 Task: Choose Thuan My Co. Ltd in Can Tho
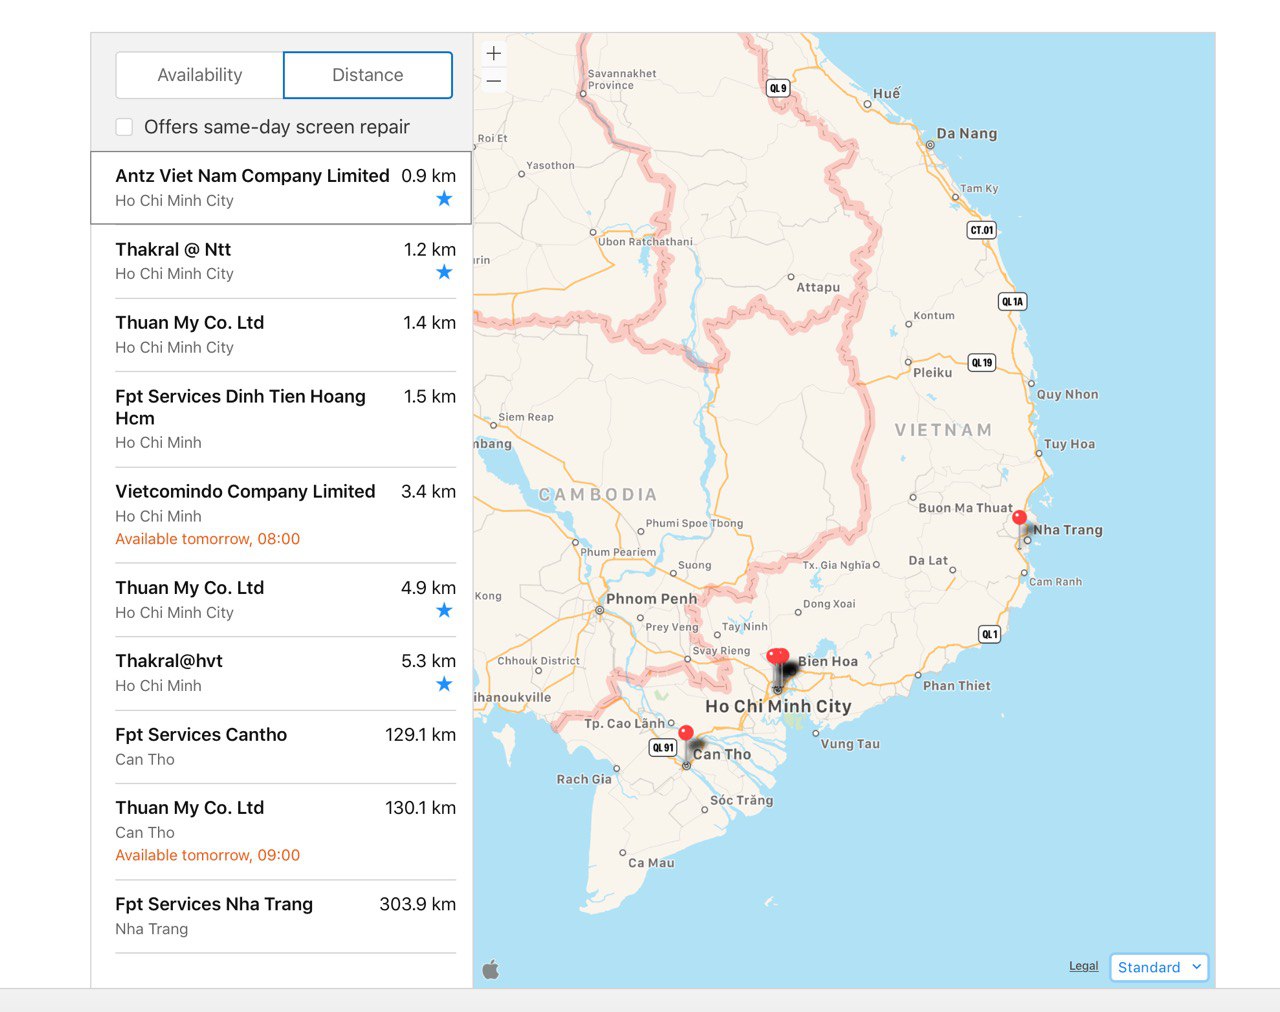(285, 832)
